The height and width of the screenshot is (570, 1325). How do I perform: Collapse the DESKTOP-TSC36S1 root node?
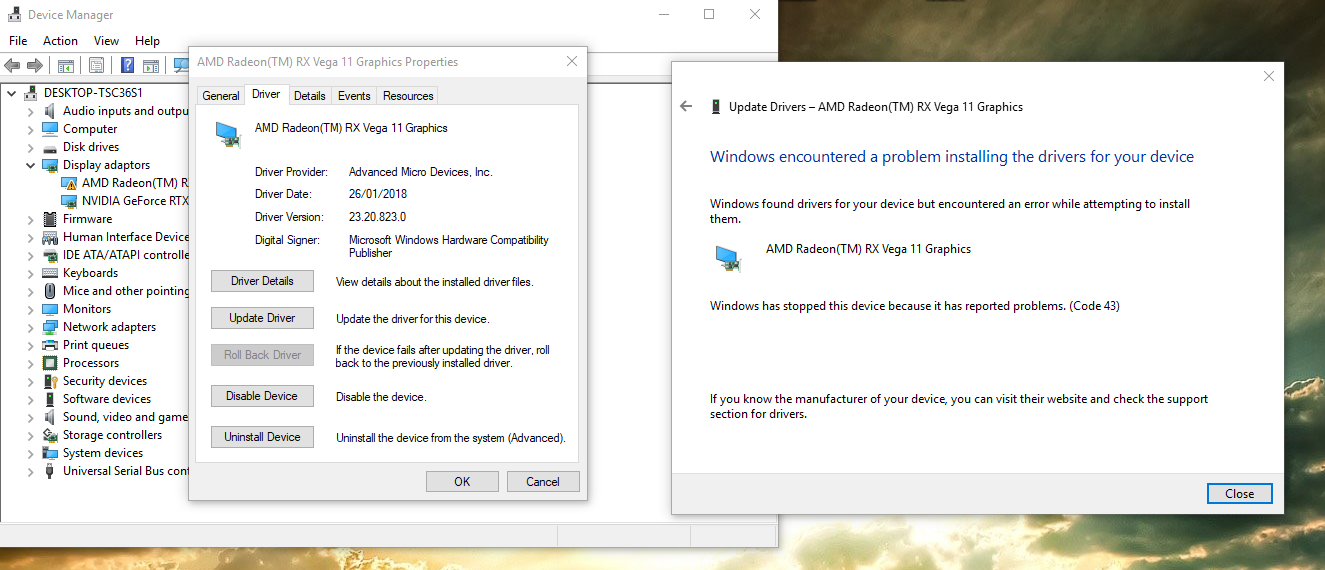pyautogui.click(x=12, y=93)
